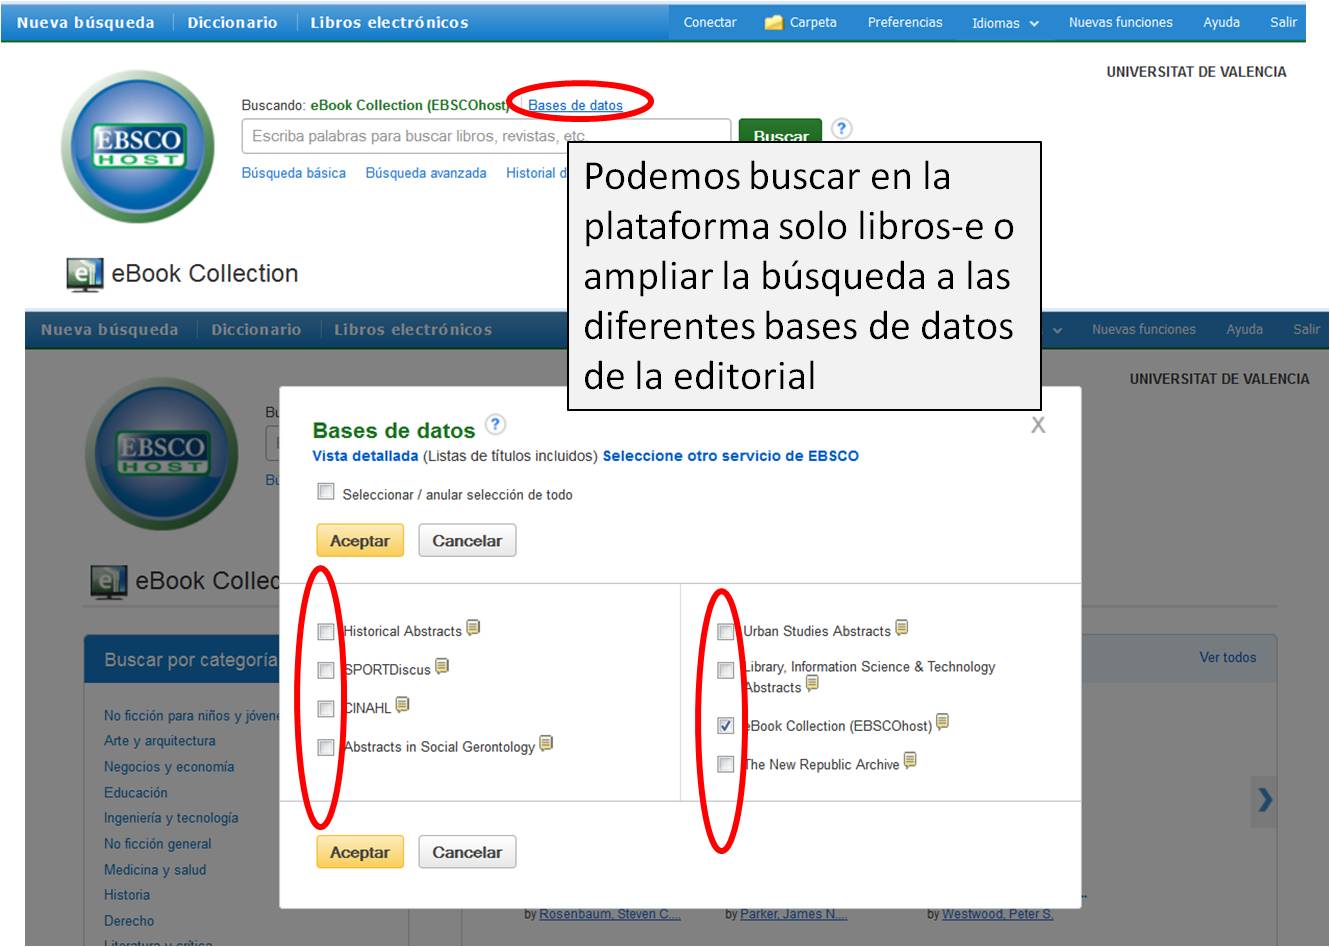Click Ayuda in the lower page bar
1330x947 pixels.
point(1244,329)
